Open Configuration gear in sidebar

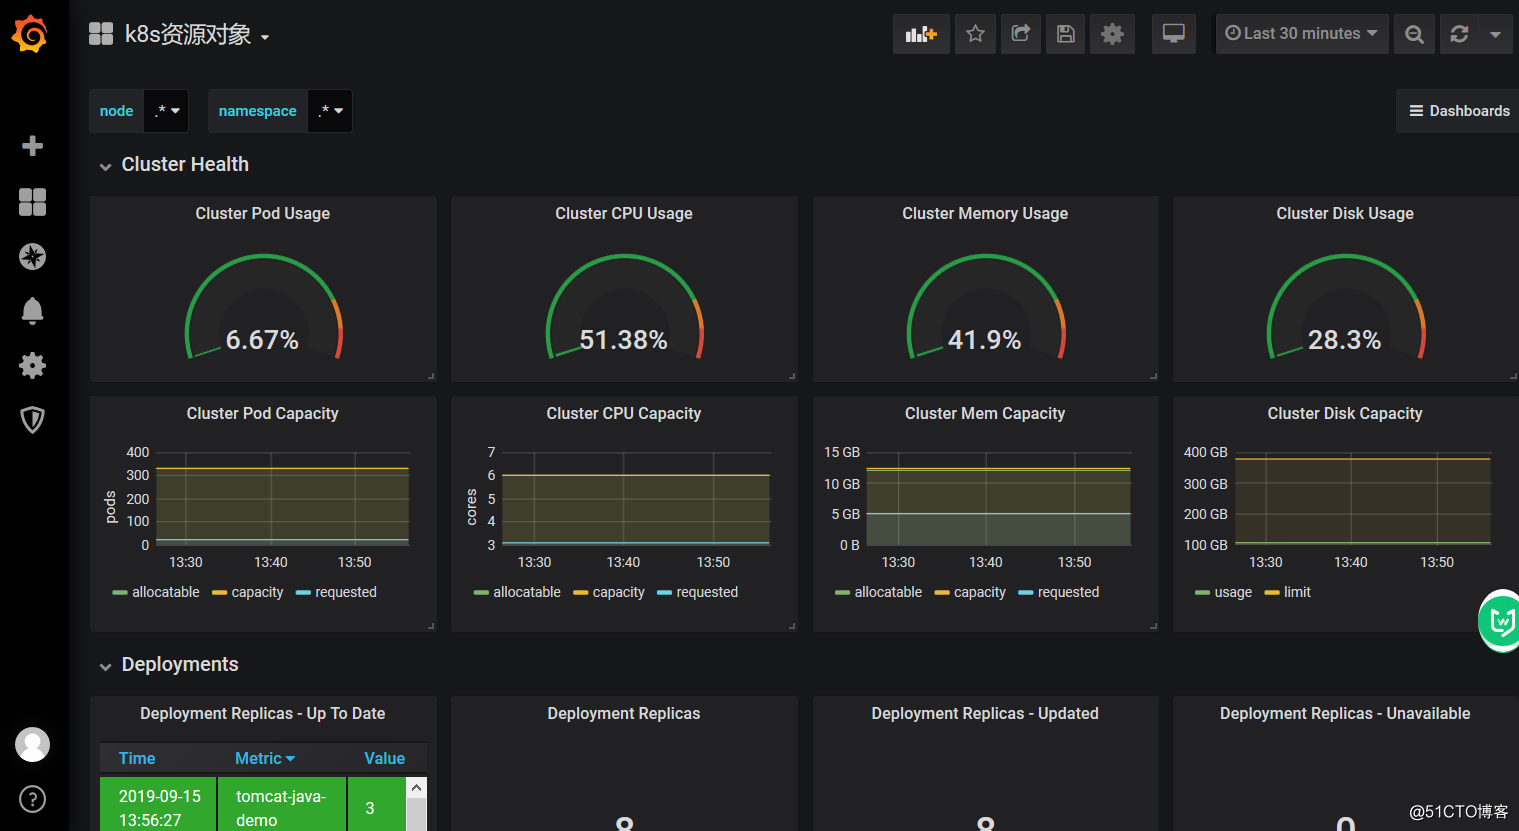coord(32,365)
